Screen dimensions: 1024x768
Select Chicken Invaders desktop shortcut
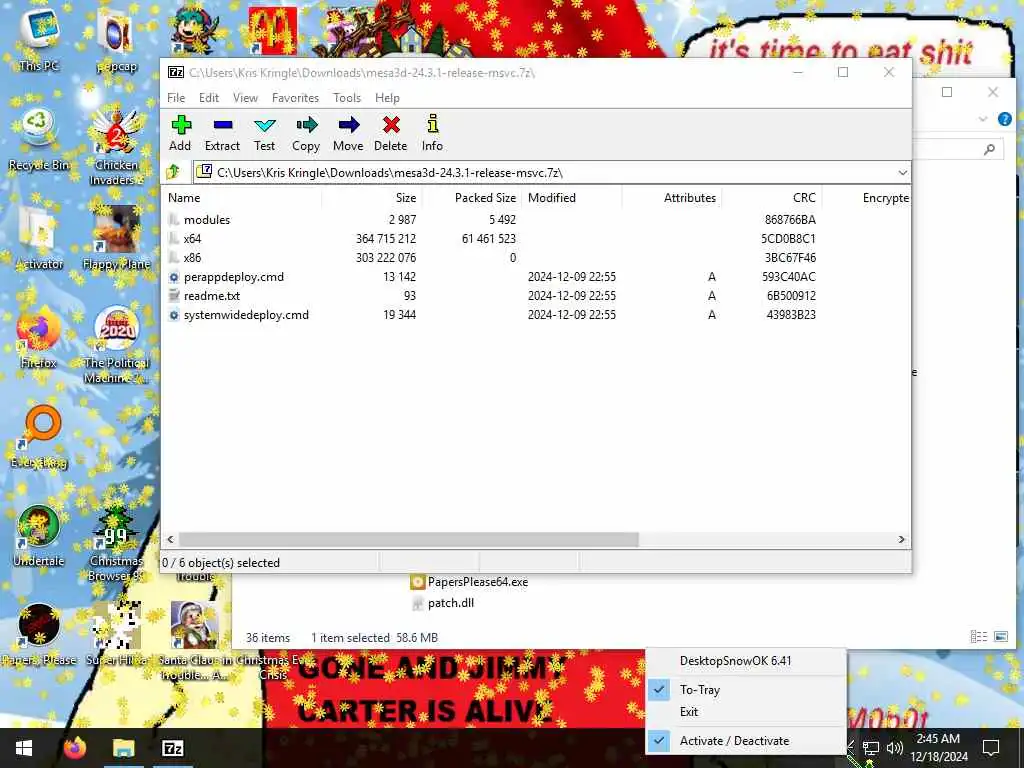[x=116, y=148]
